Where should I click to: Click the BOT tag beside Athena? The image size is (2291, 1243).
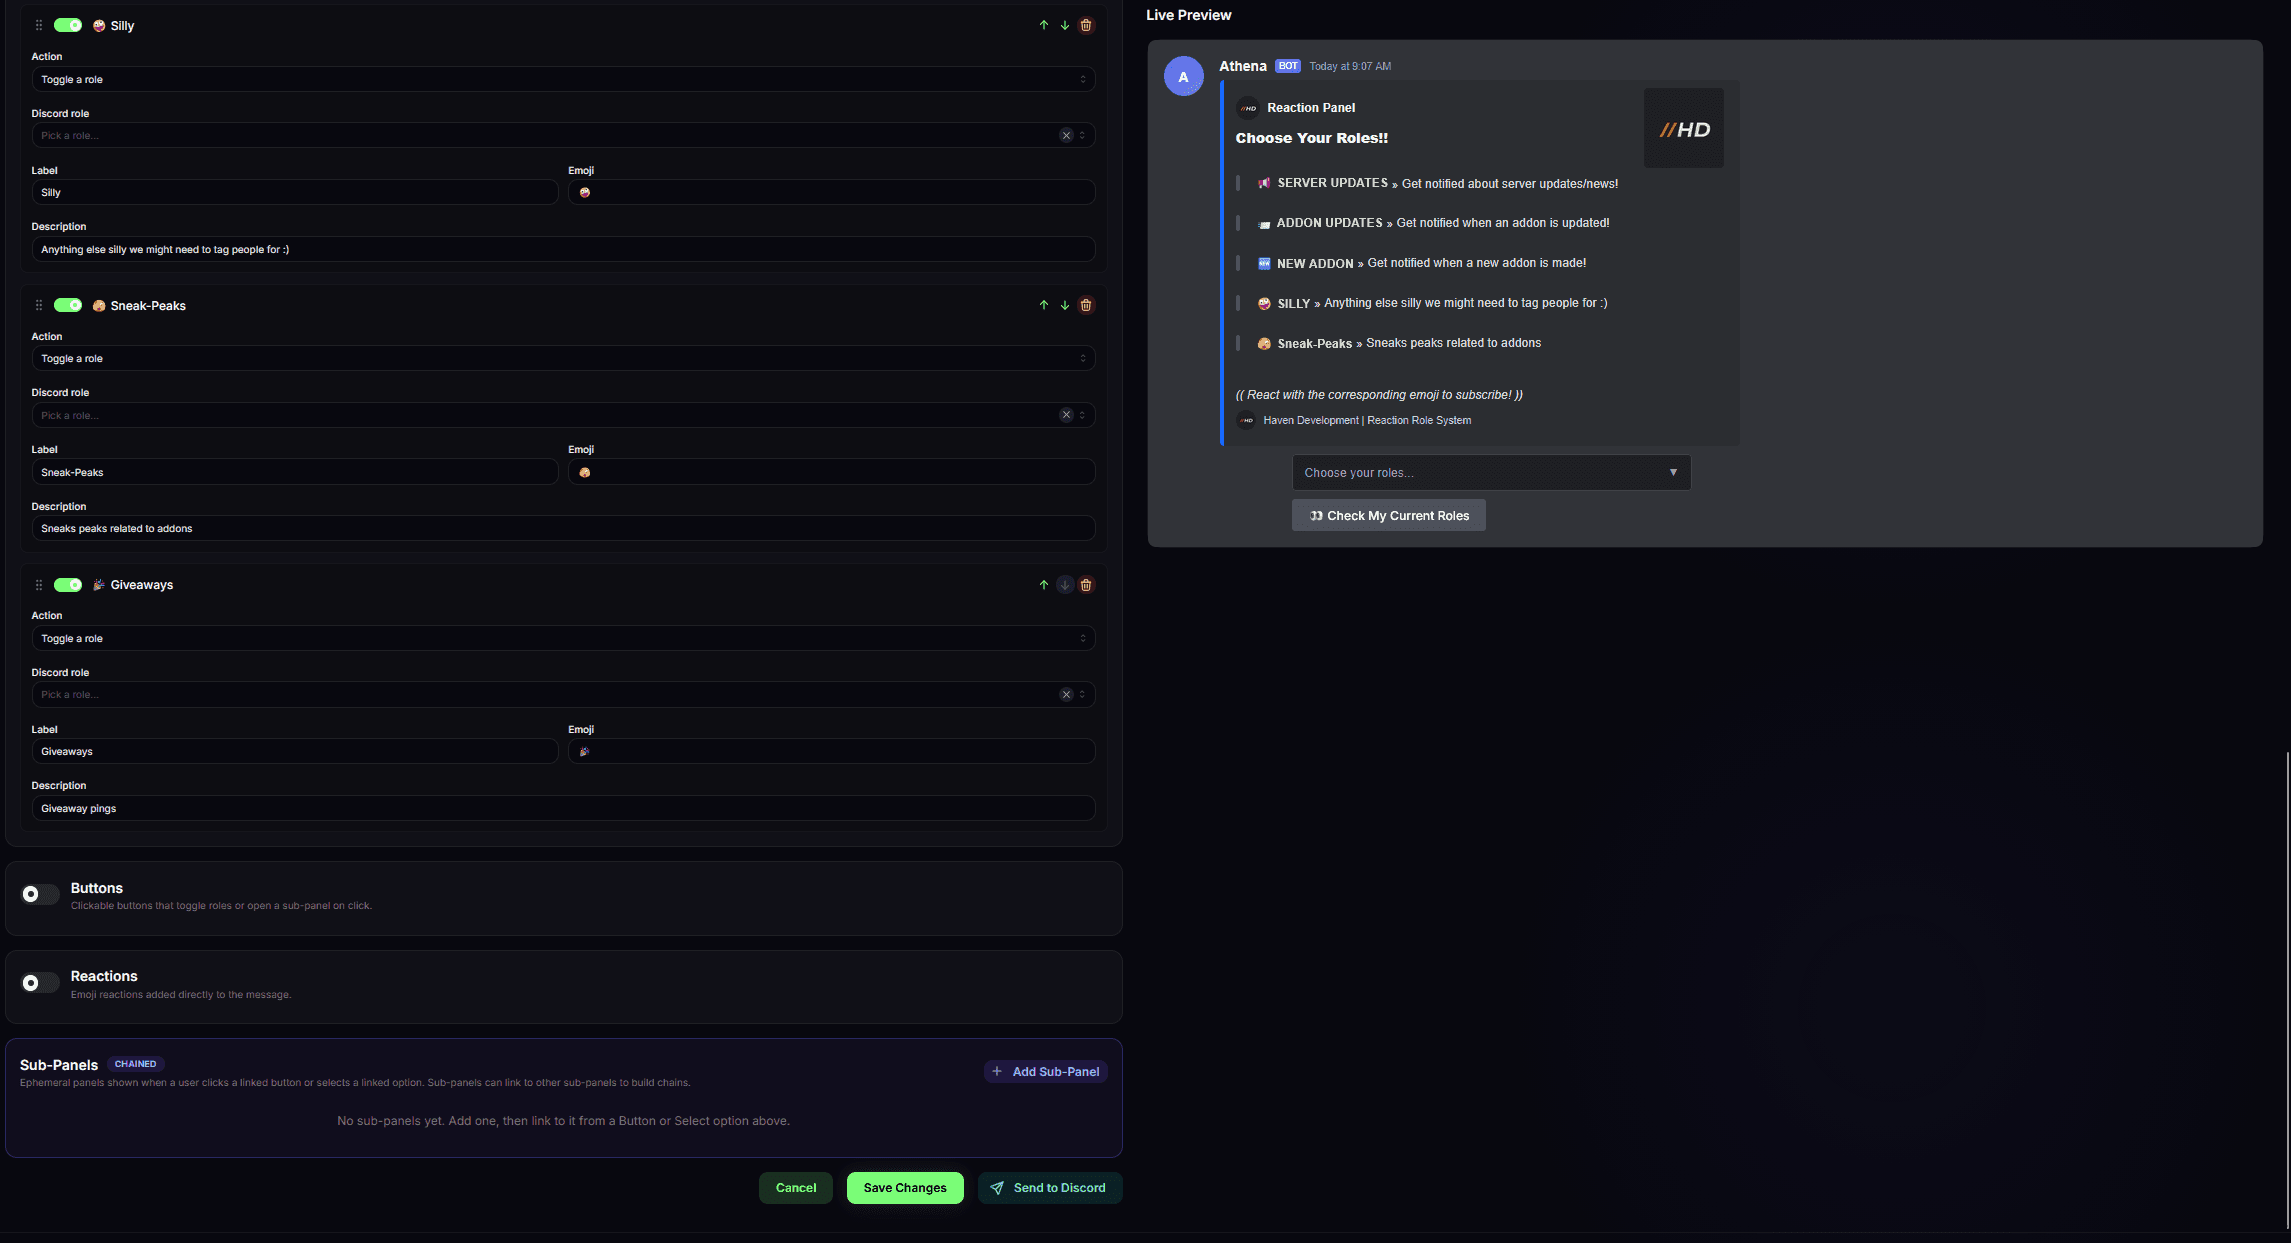1288,66
